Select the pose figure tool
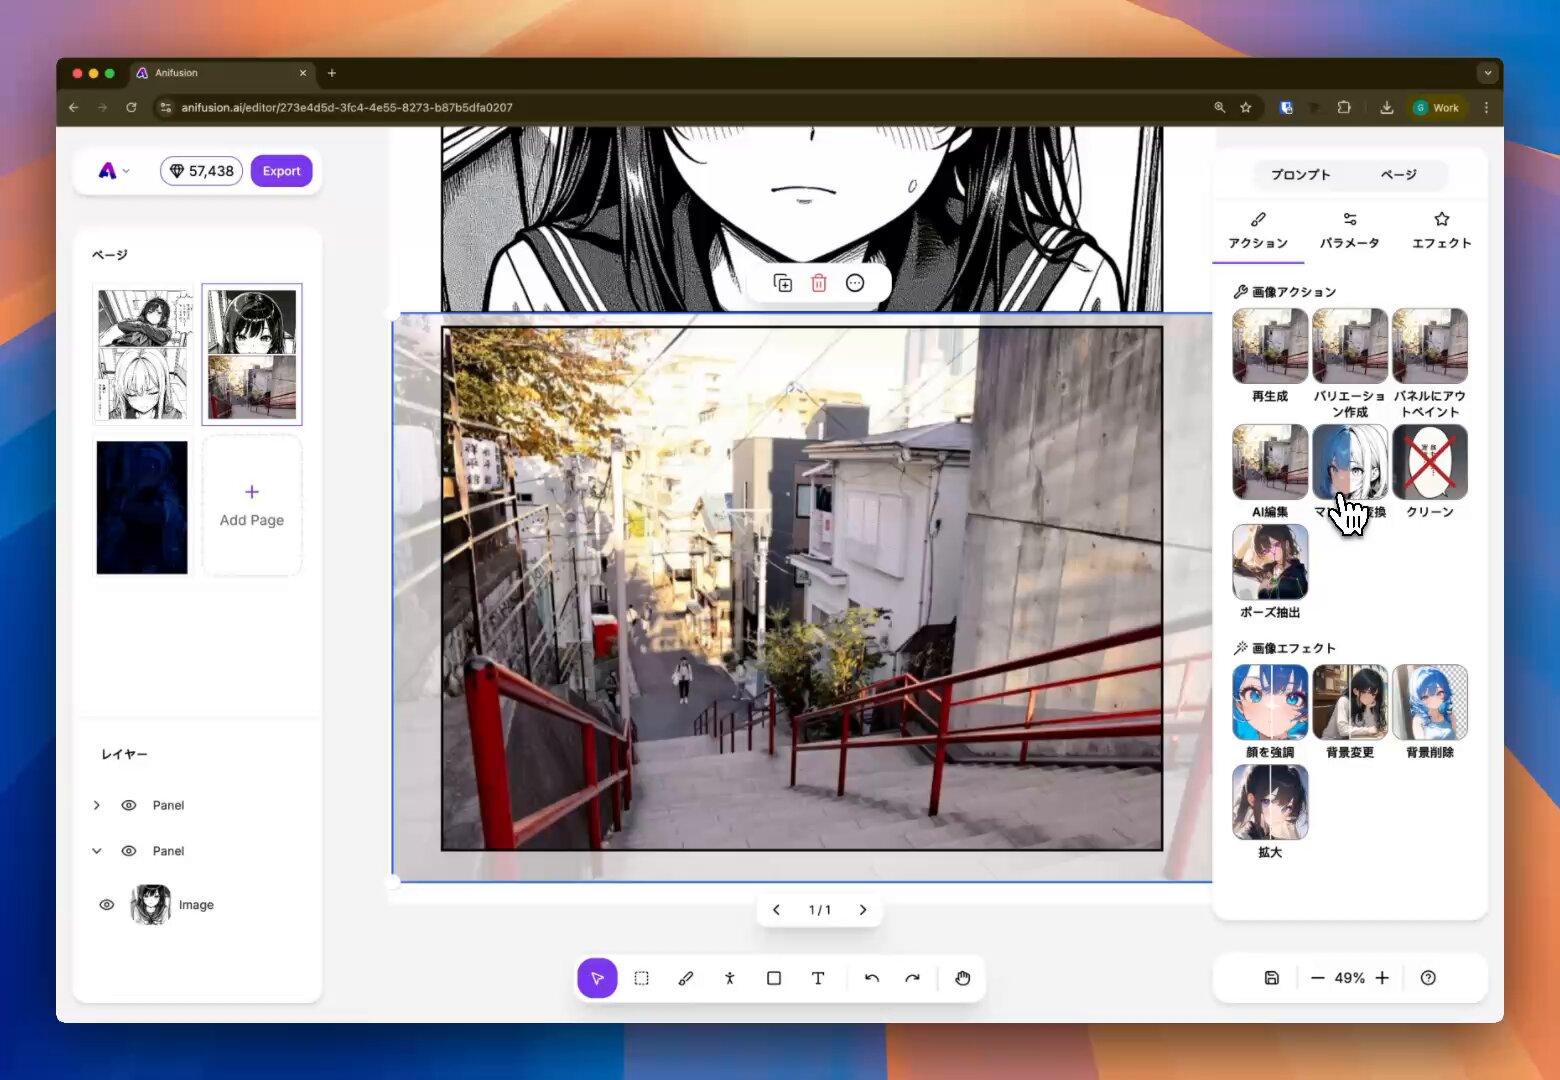Viewport: 1560px width, 1080px height. pyautogui.click(x=730, y=978)
